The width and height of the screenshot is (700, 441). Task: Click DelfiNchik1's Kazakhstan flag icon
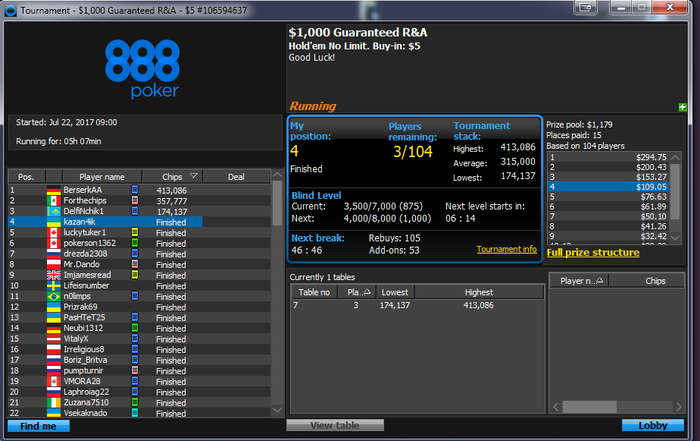(54, 212)
